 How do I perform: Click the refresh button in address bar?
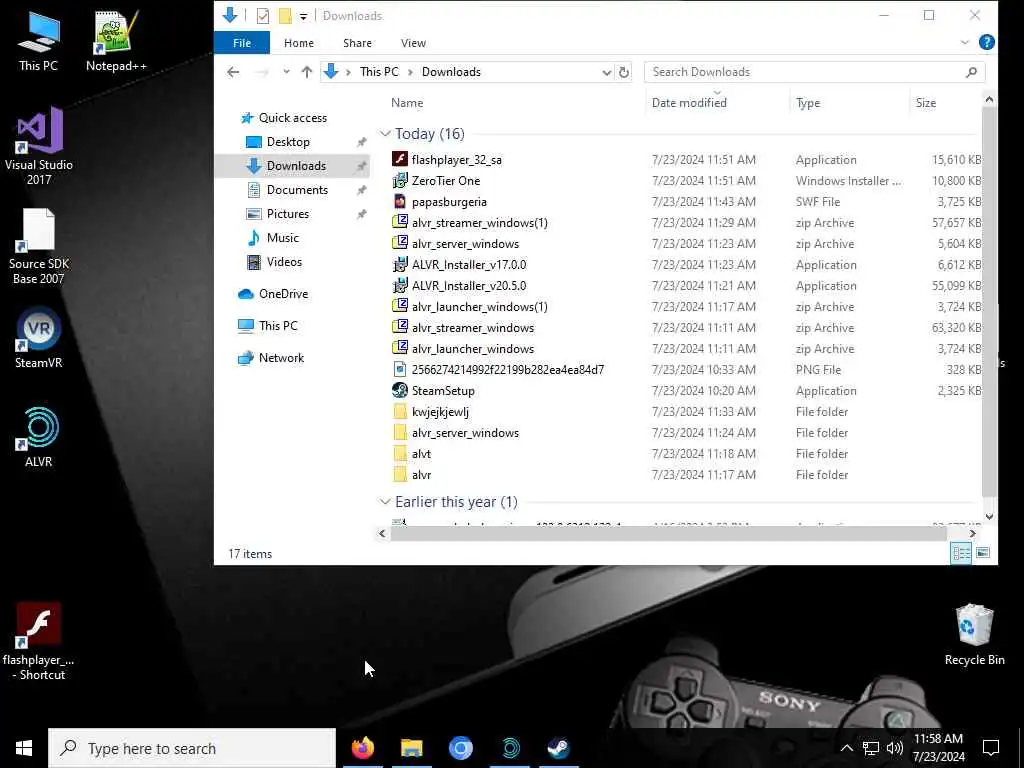point(624,72)
